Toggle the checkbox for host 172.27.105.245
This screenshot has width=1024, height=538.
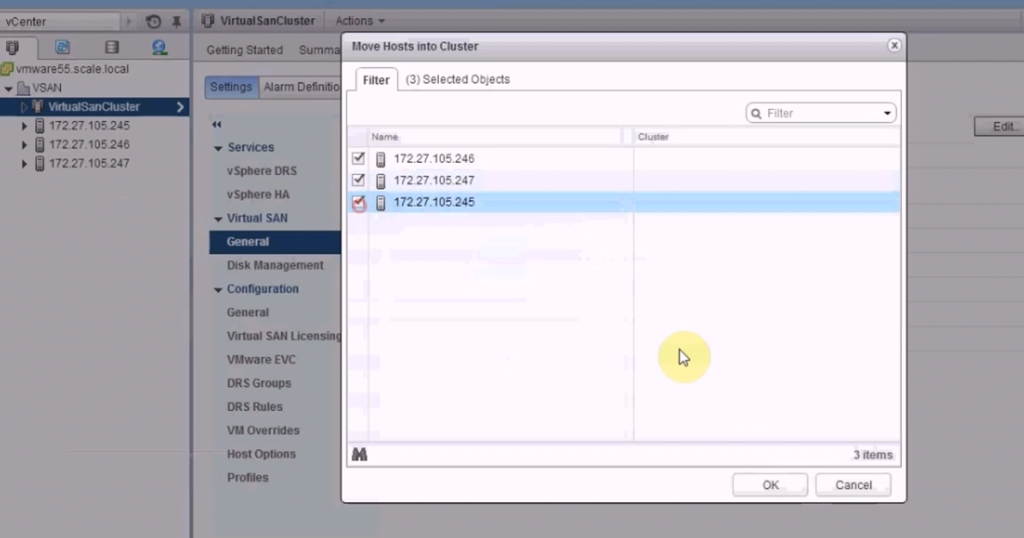click(359, 203)
